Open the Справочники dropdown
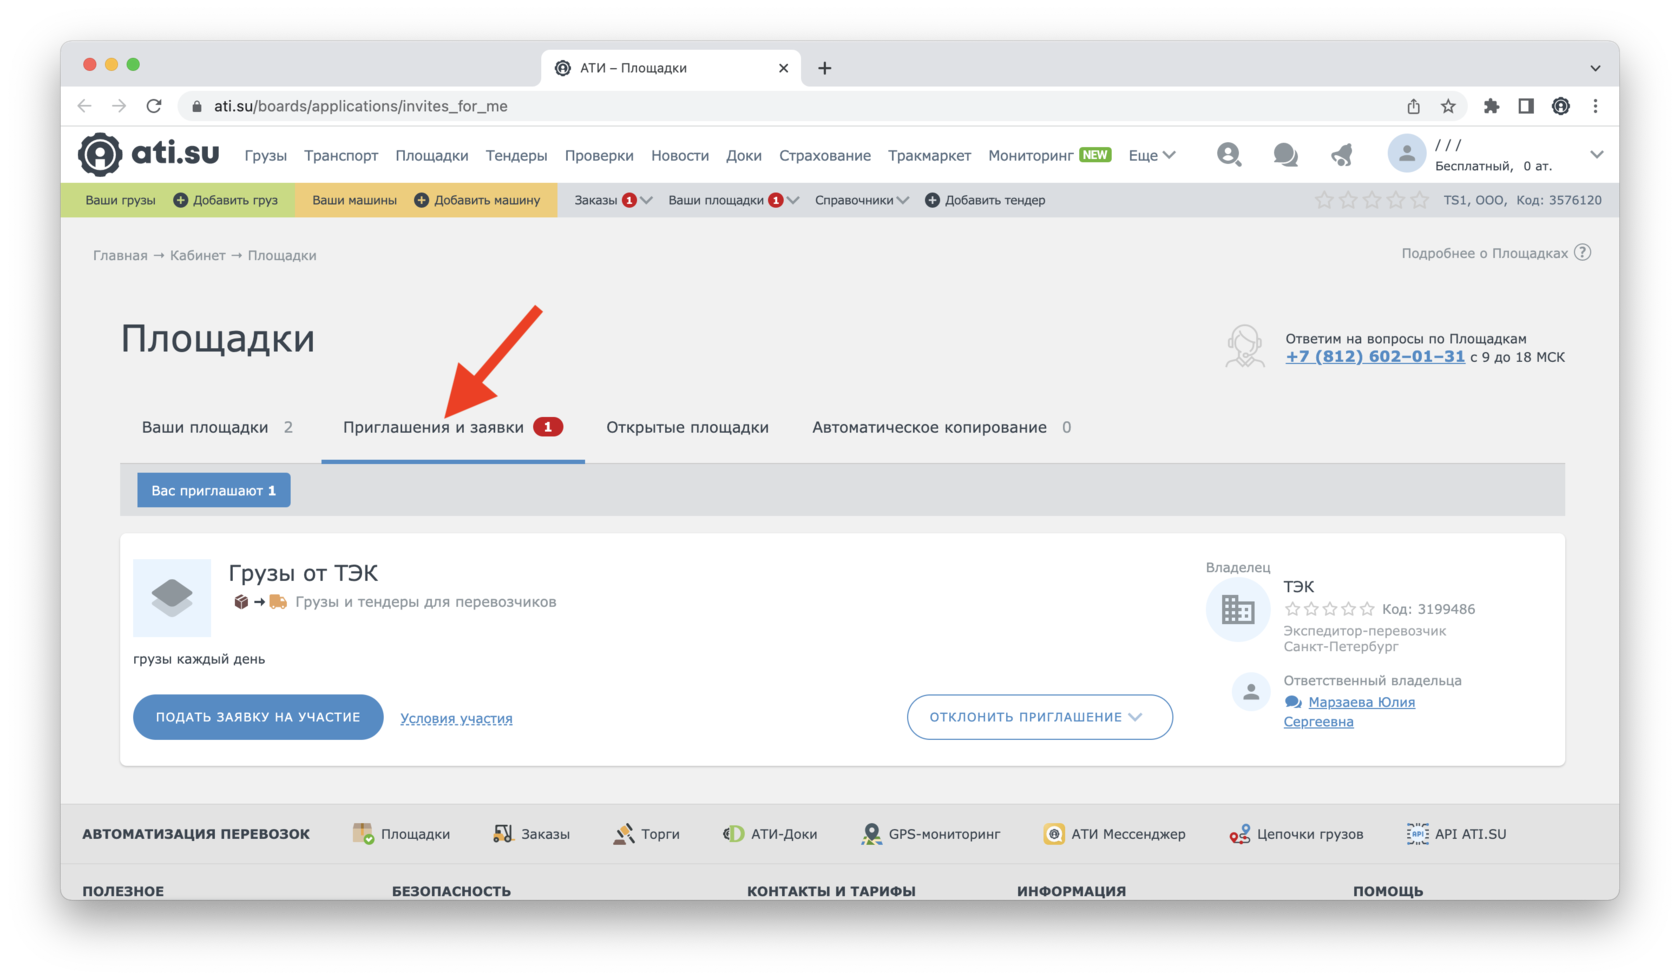Viewport: 1680px width, 980px height. (861, 200)
